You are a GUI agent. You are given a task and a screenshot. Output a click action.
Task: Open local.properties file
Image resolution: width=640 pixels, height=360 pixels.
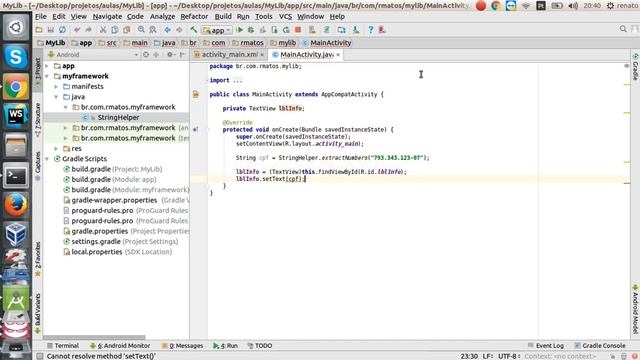[x=118, y=252]
